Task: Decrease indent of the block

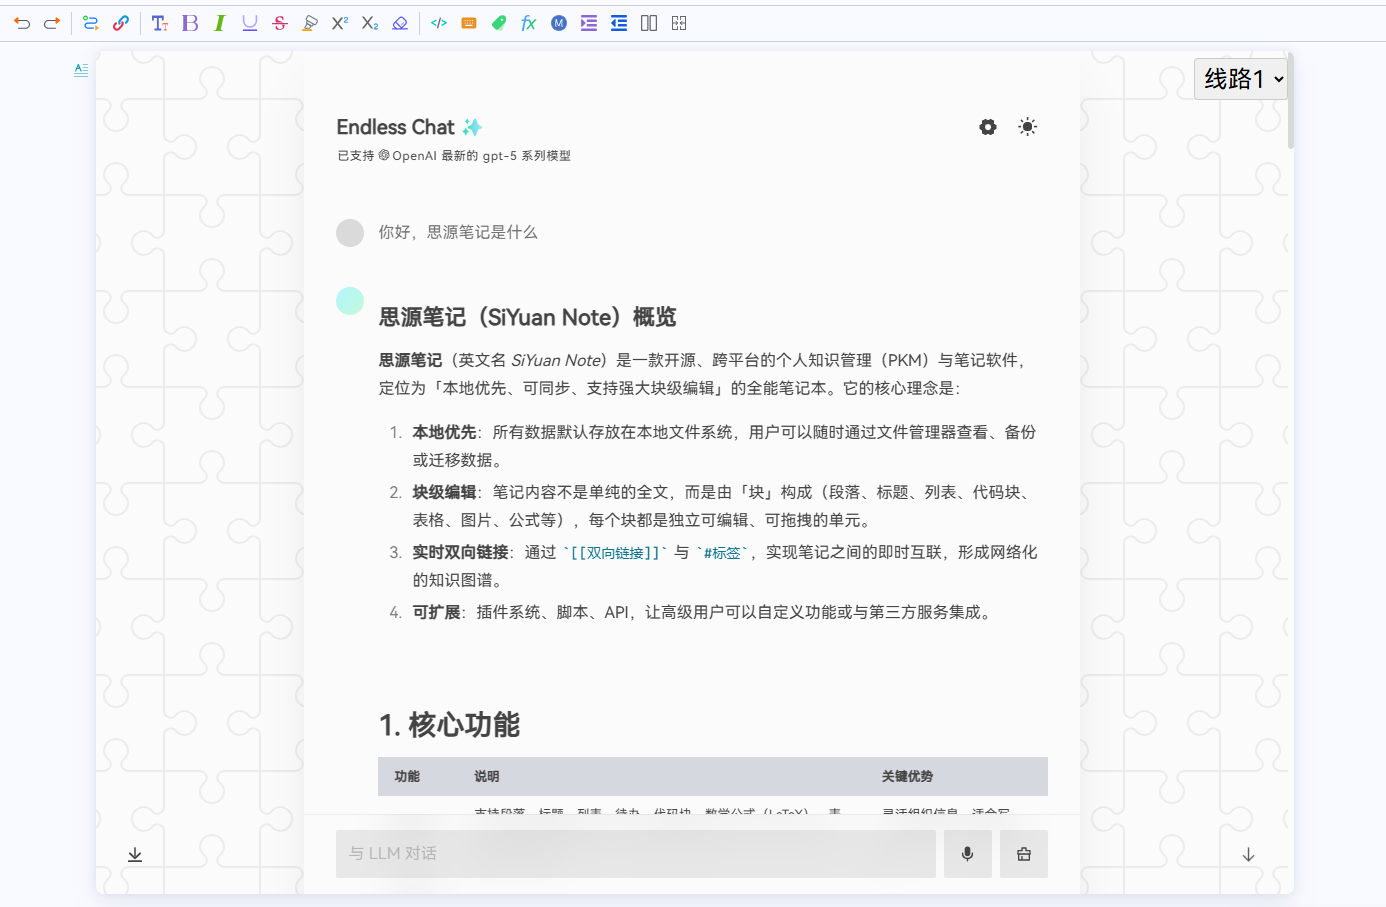Action: [619, 23]
